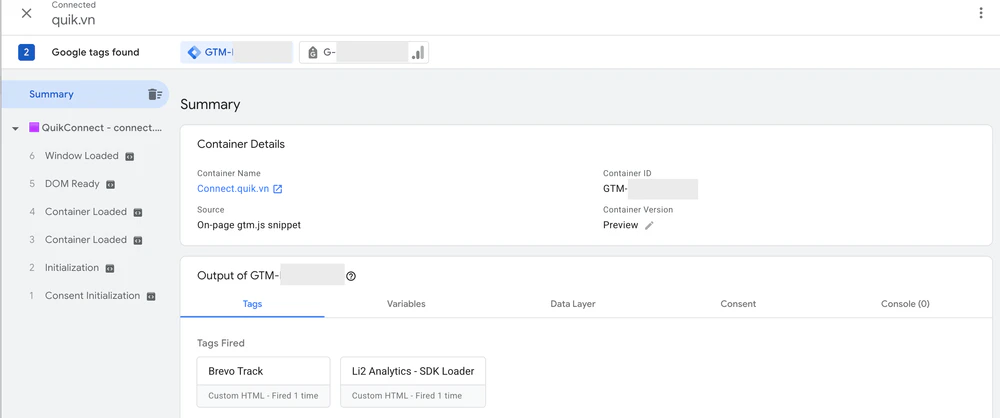Open the Li2 Analytics - SDK Loader tag card
The width and height of the screenshot is (1000, 418).
pyautogui.click(x=413, y=382)
